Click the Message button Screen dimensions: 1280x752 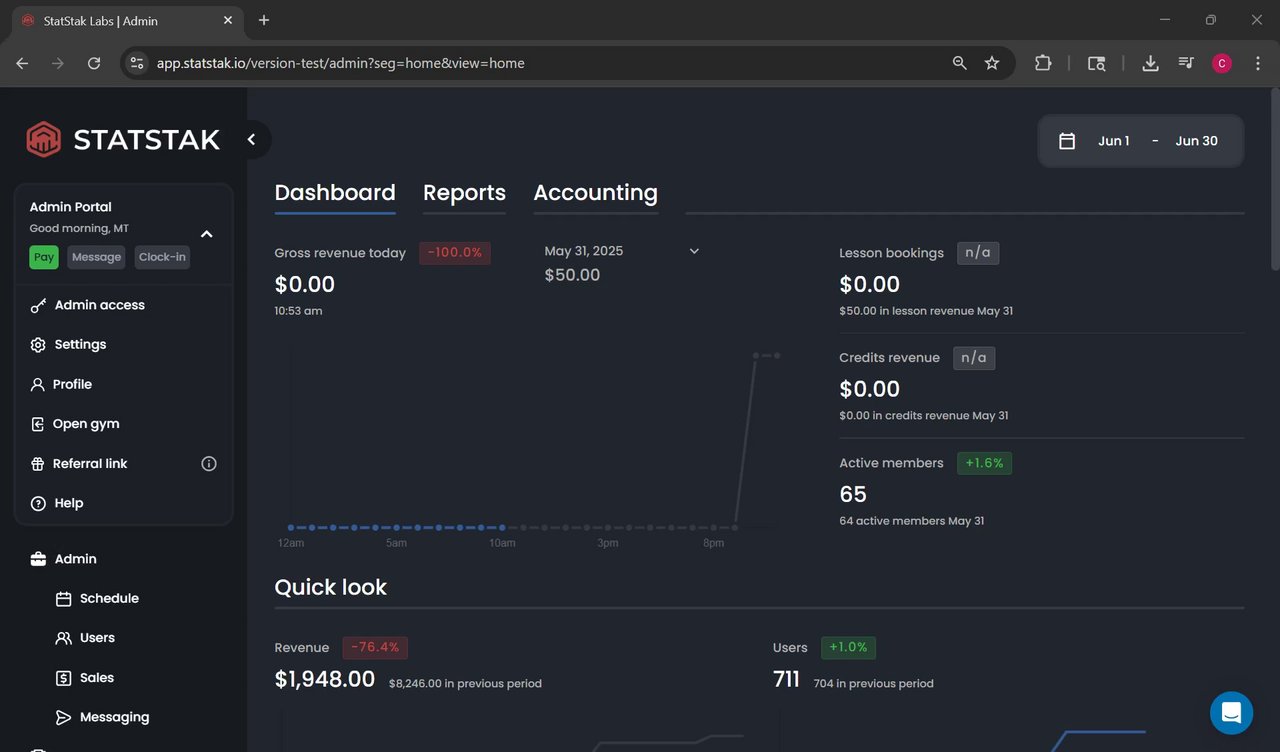[96, 257]
